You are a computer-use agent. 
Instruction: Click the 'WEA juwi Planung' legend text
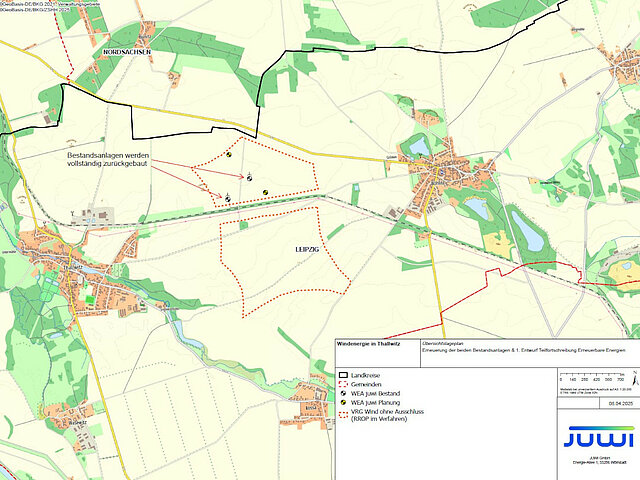(376, 402)
